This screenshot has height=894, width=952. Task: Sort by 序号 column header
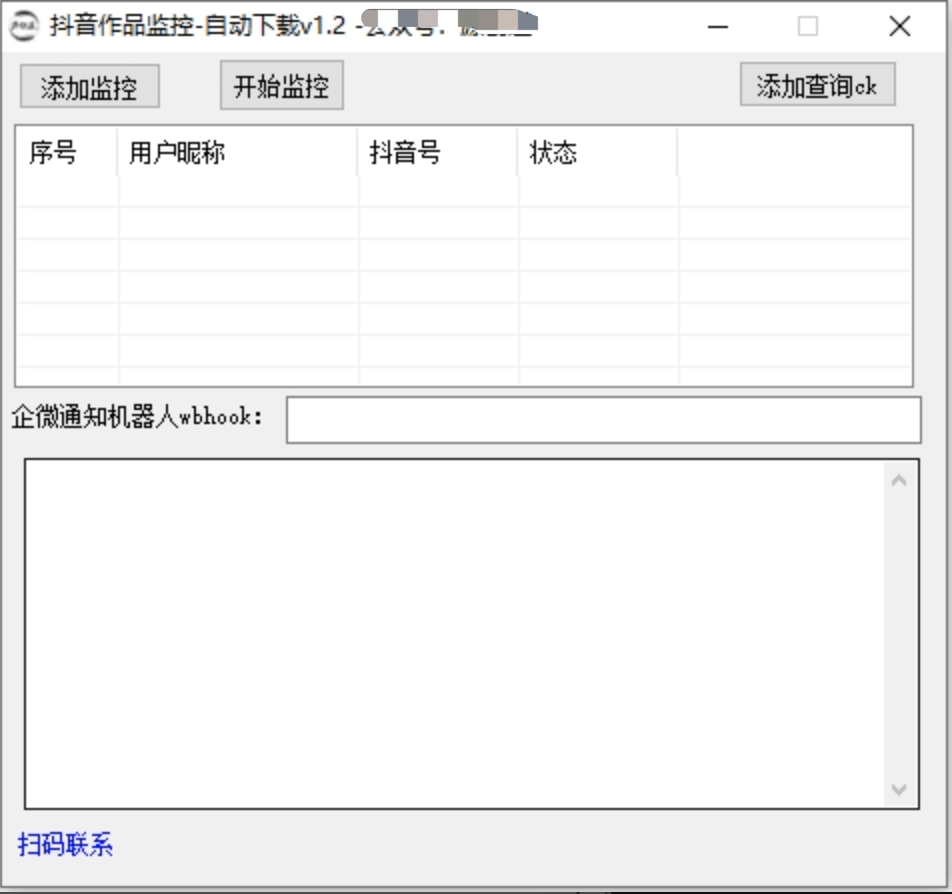[66, 152]
